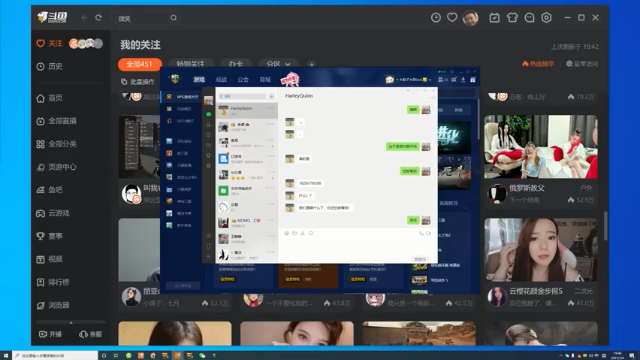Switch to the 特别关注 tab

click(190, 64)
